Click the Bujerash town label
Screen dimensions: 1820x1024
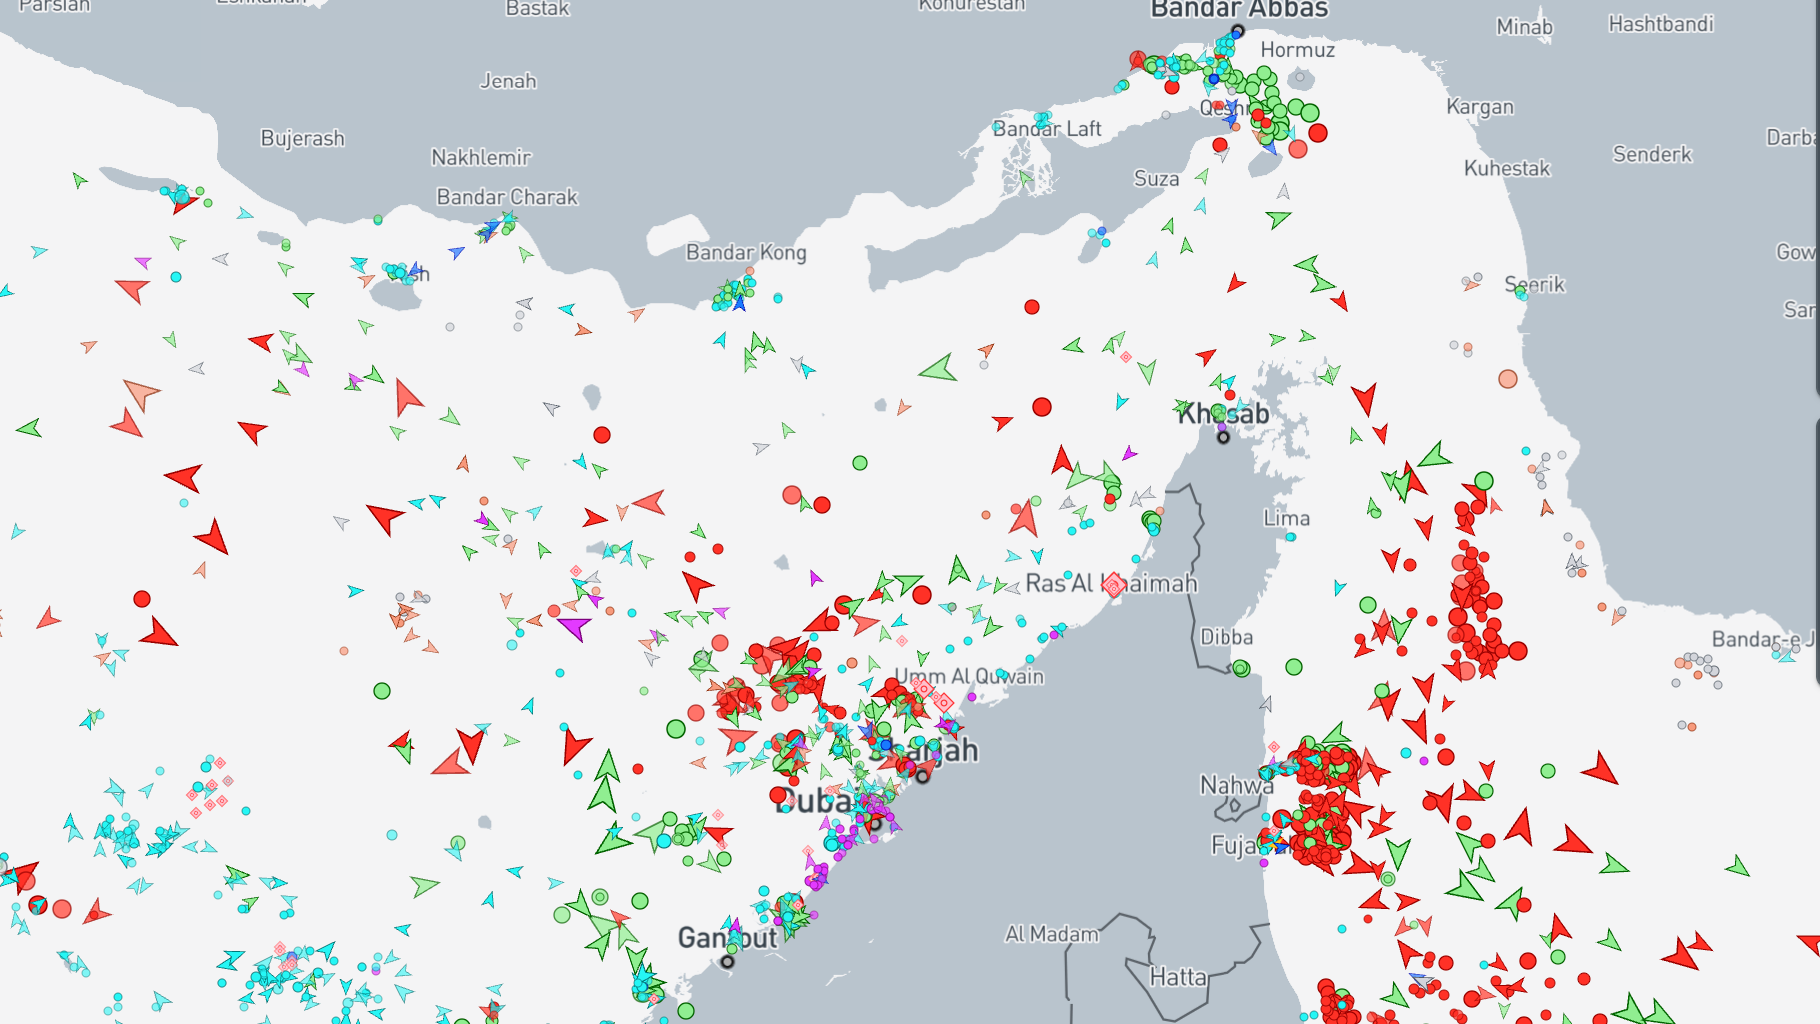pos(302,138)
